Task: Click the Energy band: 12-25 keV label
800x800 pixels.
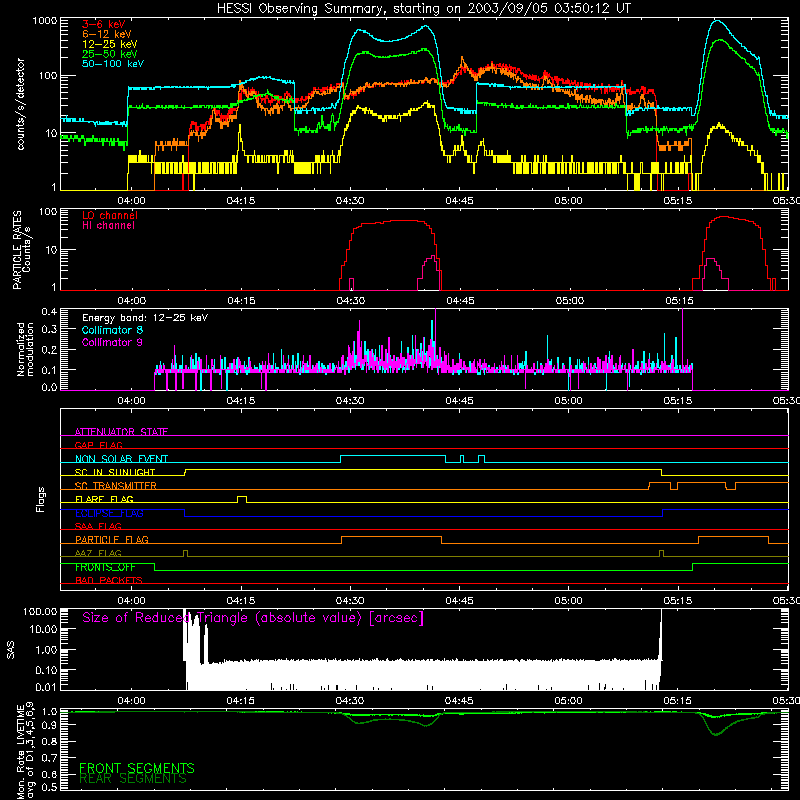Action: coord(145,318)
